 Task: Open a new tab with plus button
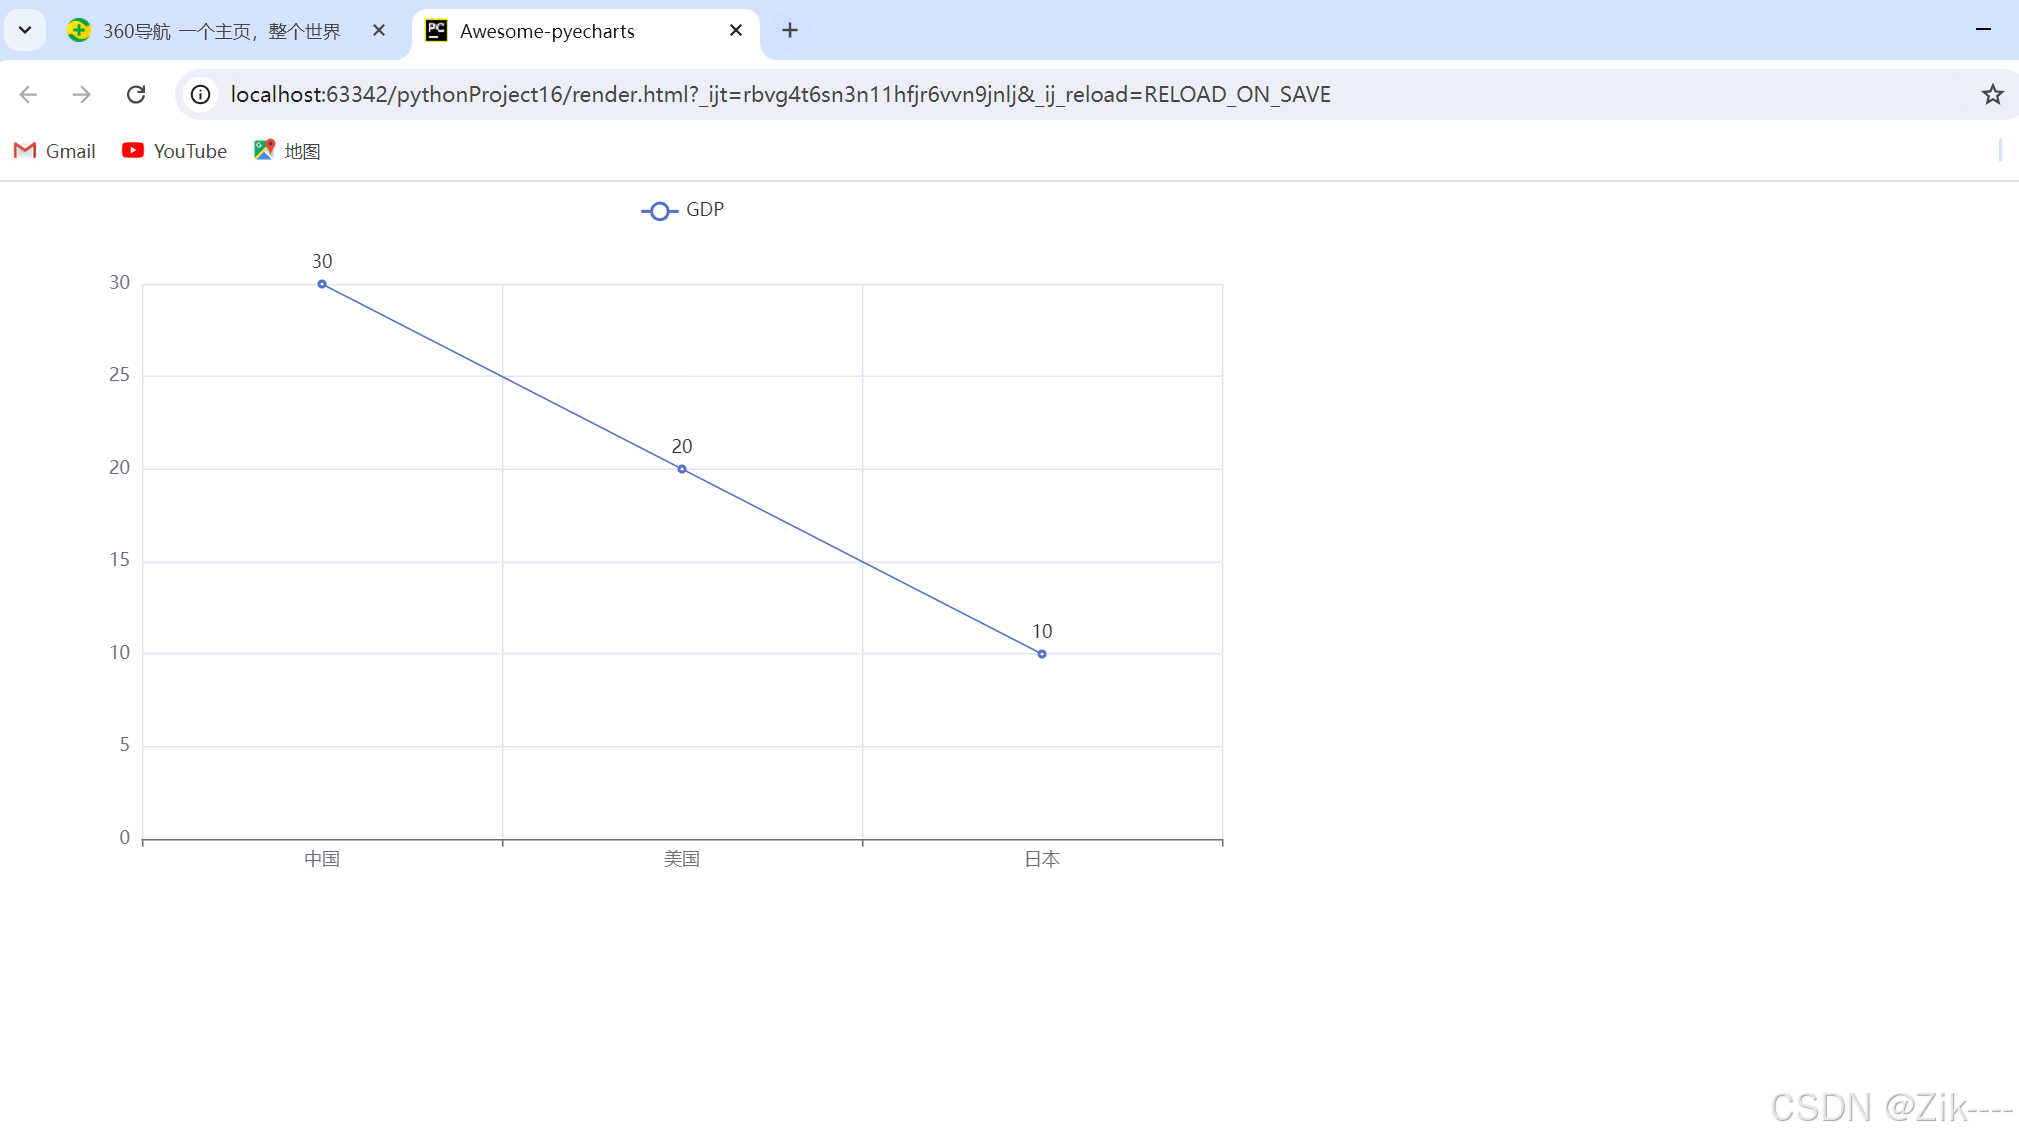(x=790, y=31)
